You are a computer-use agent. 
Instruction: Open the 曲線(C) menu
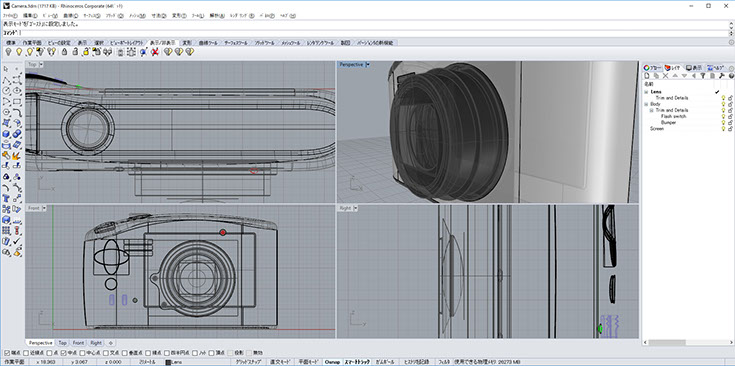[x=70, y=15]
